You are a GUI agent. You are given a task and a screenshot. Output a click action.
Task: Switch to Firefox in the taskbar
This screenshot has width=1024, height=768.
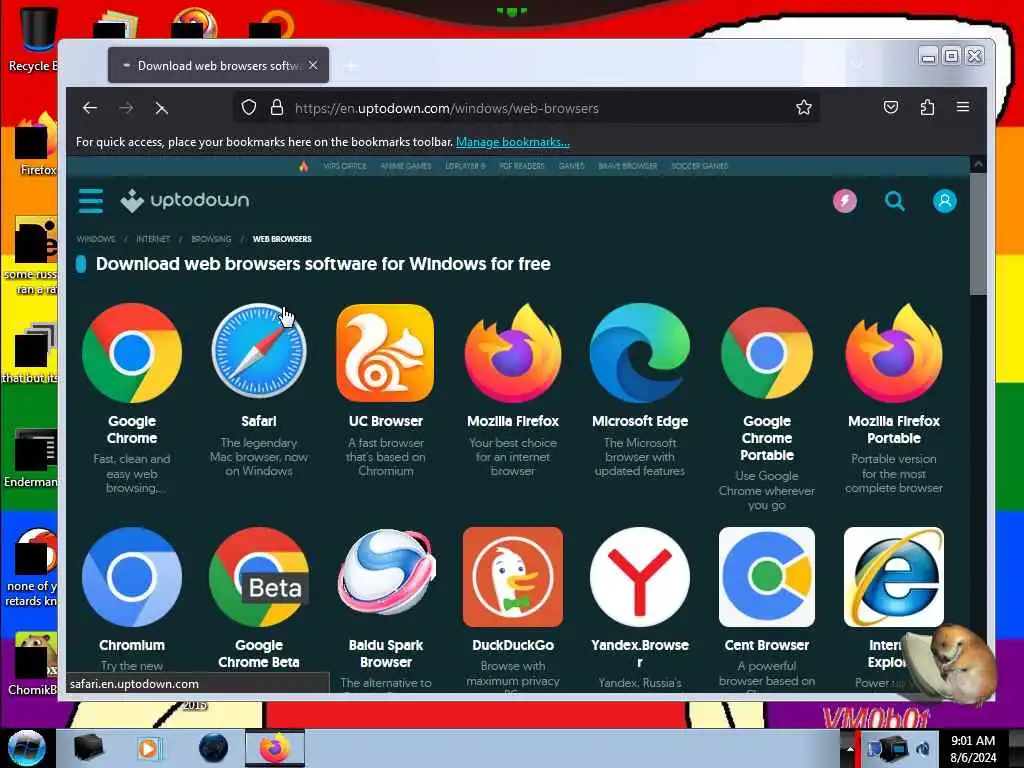click(274, 748)
